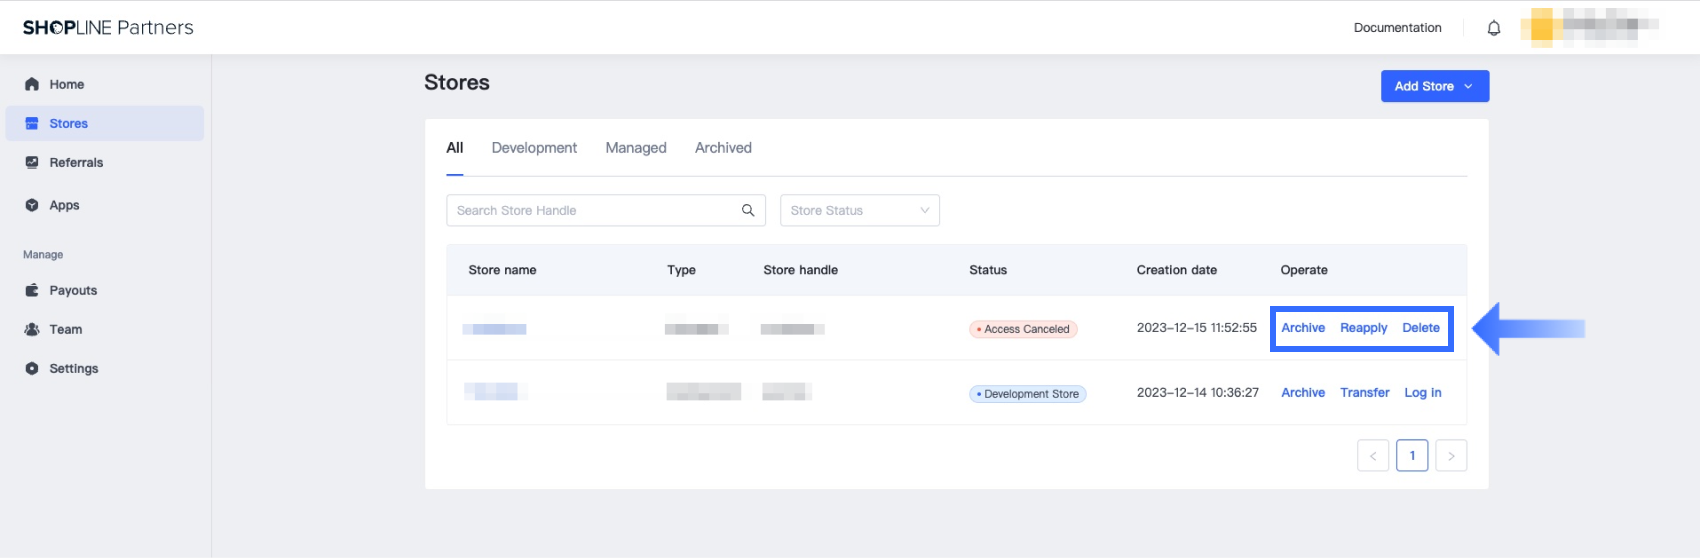
Task: Click the Settings gear icon
Action: pyautogui.click(x=32, y=368)
